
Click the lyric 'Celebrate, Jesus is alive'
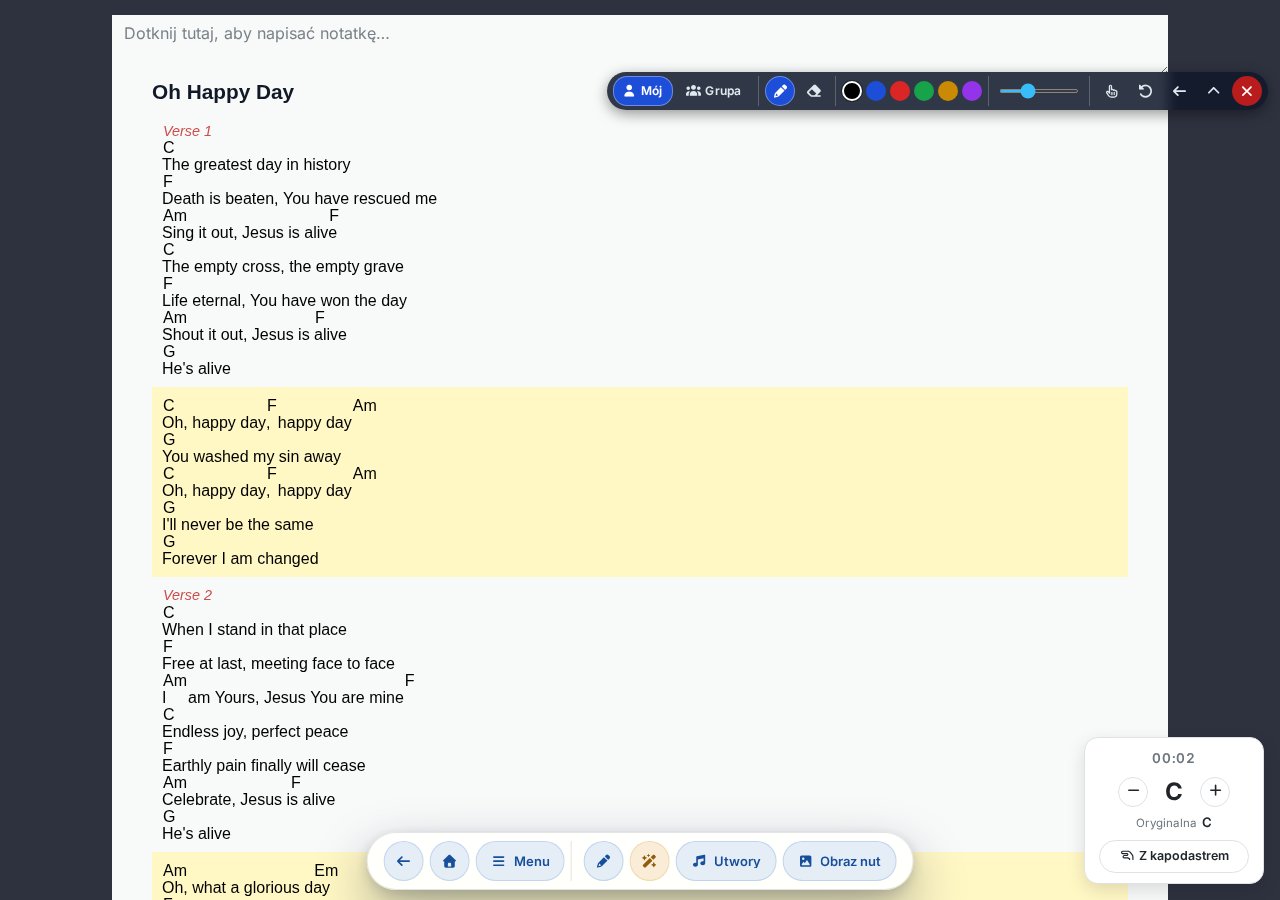tap(248, 800)
